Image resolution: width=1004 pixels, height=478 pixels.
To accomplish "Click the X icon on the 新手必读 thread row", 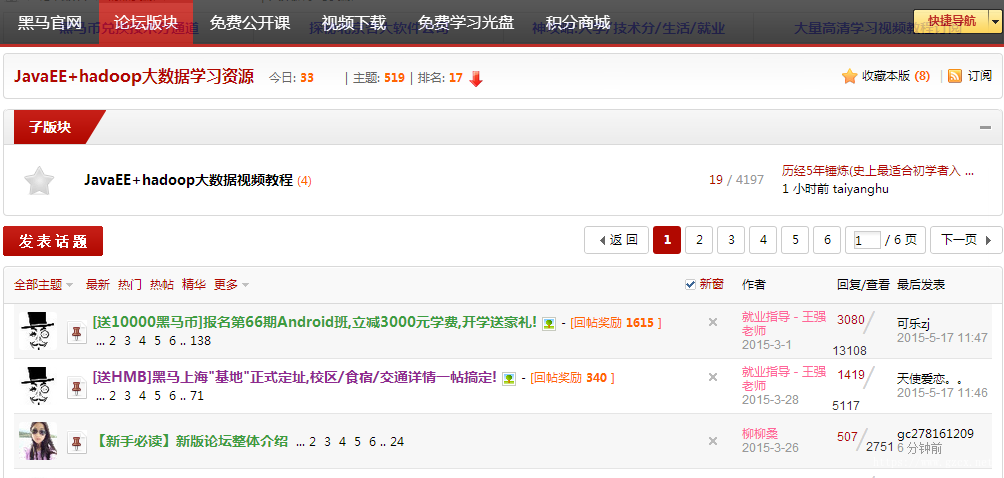I will [713, 441].
